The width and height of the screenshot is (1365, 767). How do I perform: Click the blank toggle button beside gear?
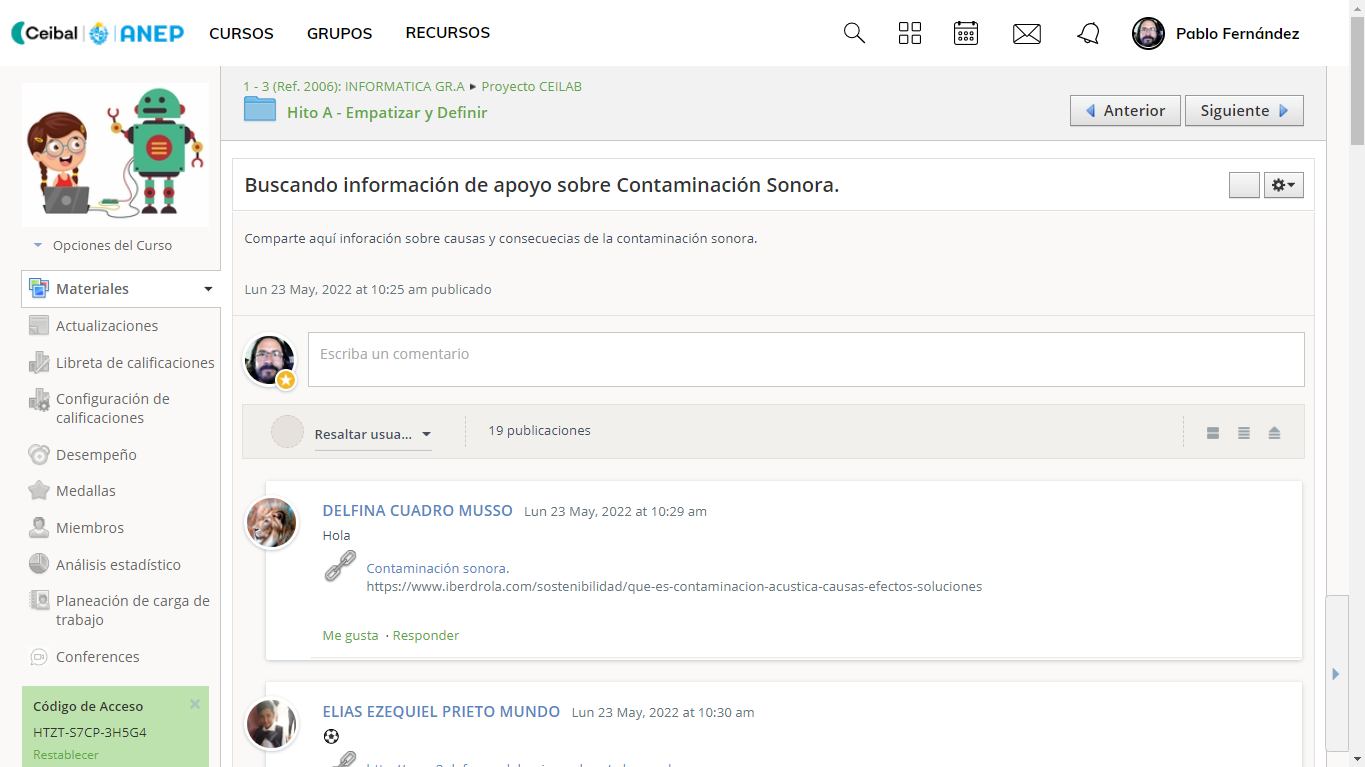(x=1244, y=185)
